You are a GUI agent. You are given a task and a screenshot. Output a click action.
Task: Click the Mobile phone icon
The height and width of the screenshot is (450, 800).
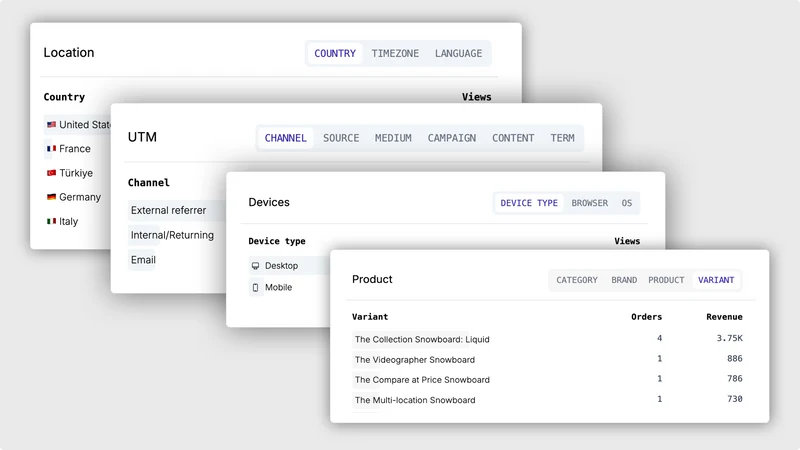(256, 288)
